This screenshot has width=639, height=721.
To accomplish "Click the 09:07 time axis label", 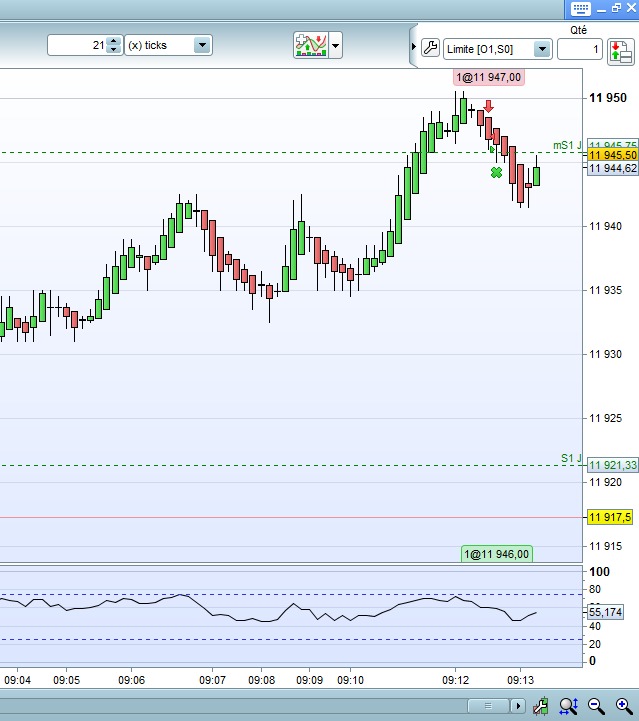I will 212,680.
